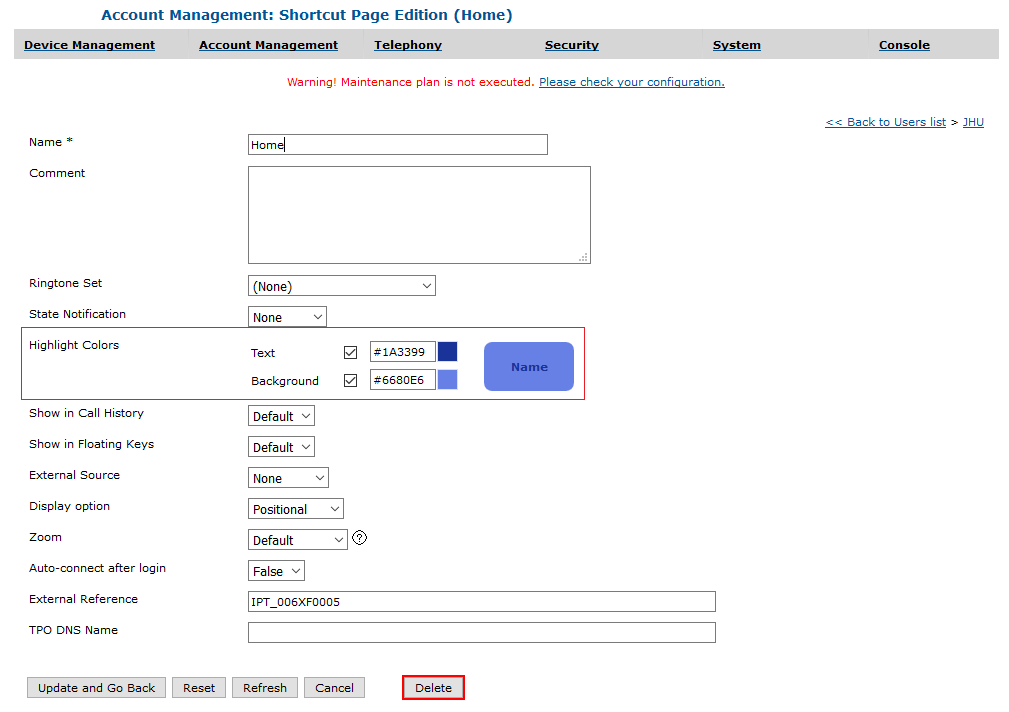Open the Auto-connect after login dropdown
Screen dimensions: 1009x712
point(277,570)
